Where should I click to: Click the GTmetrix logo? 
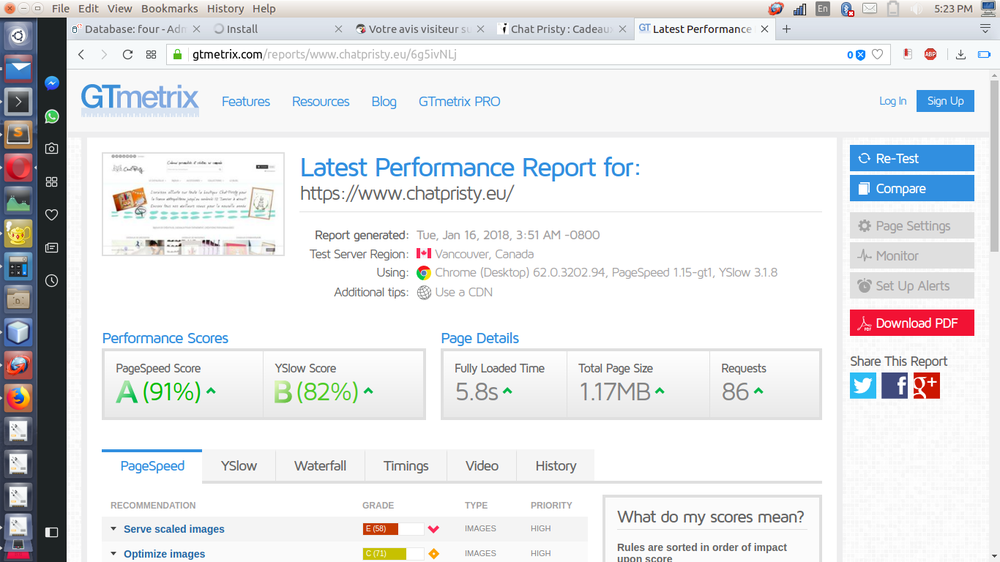point(140,100)
